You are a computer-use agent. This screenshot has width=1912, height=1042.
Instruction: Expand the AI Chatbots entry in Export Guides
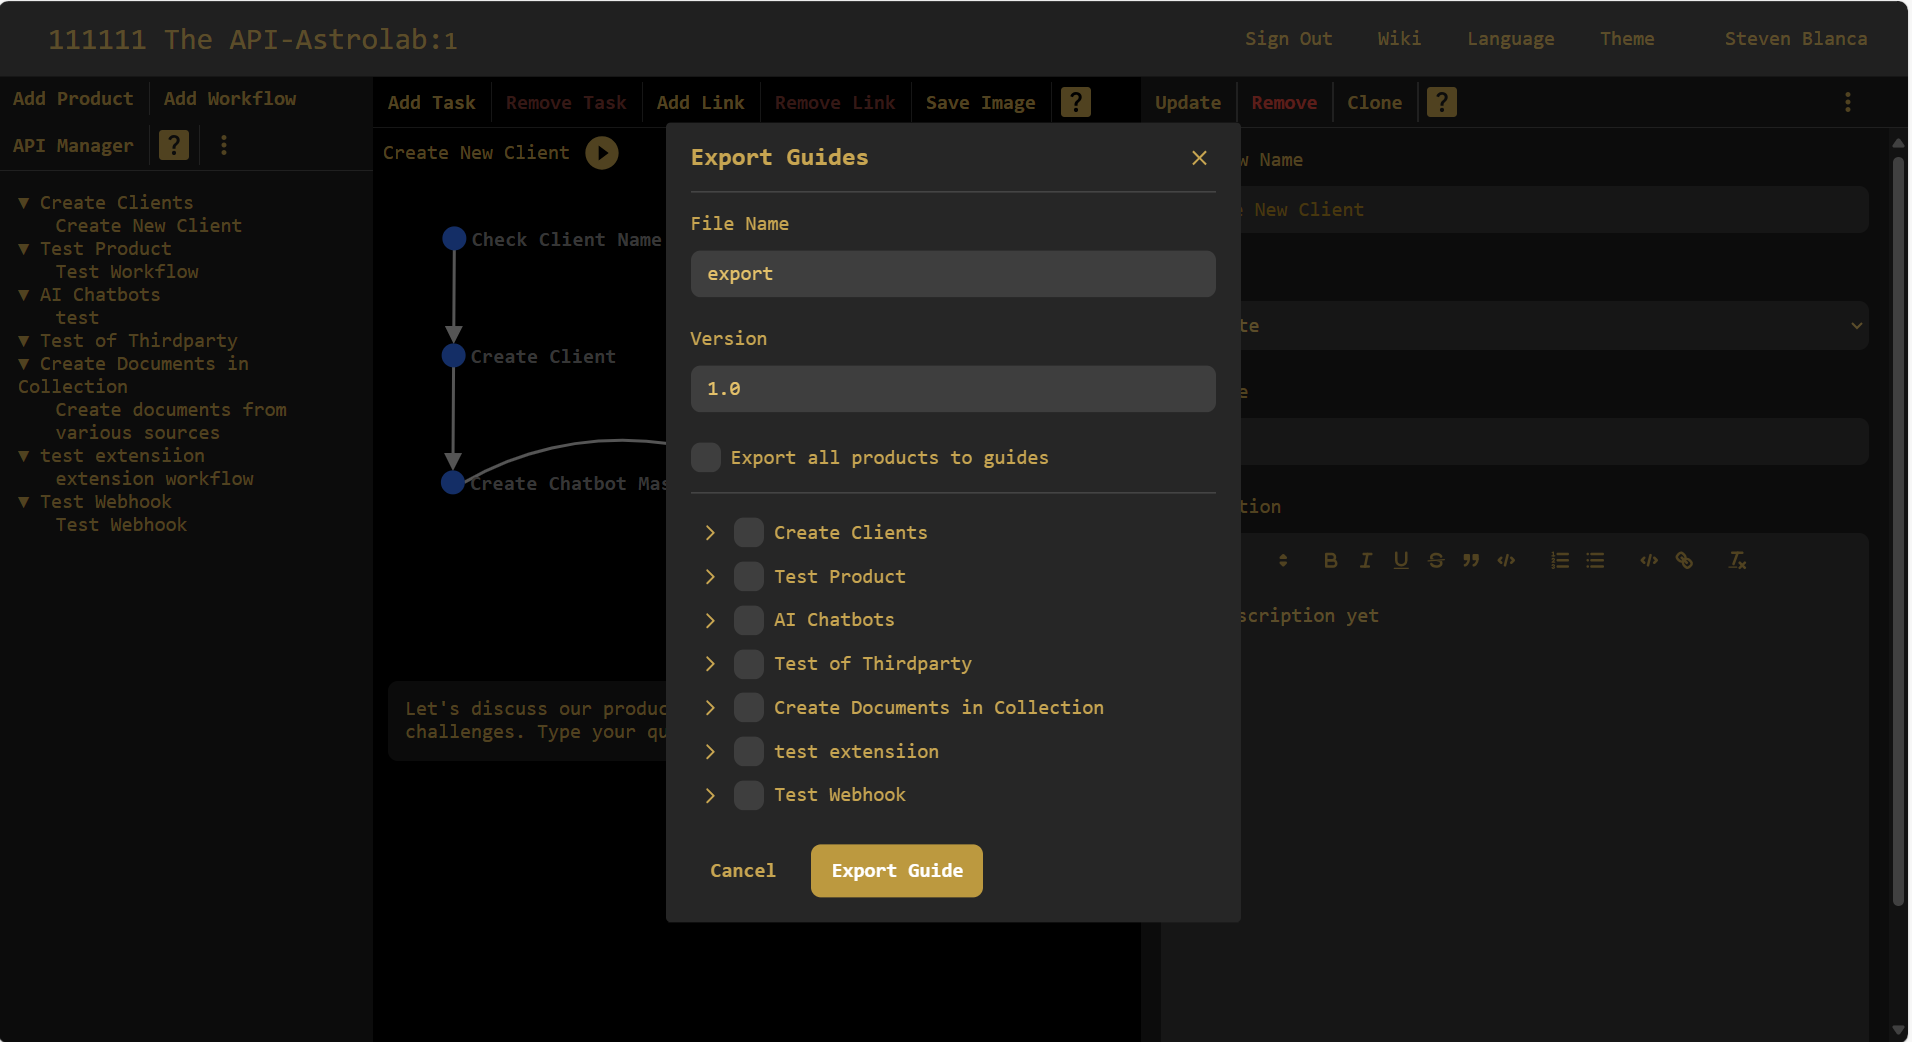(711, 620)
